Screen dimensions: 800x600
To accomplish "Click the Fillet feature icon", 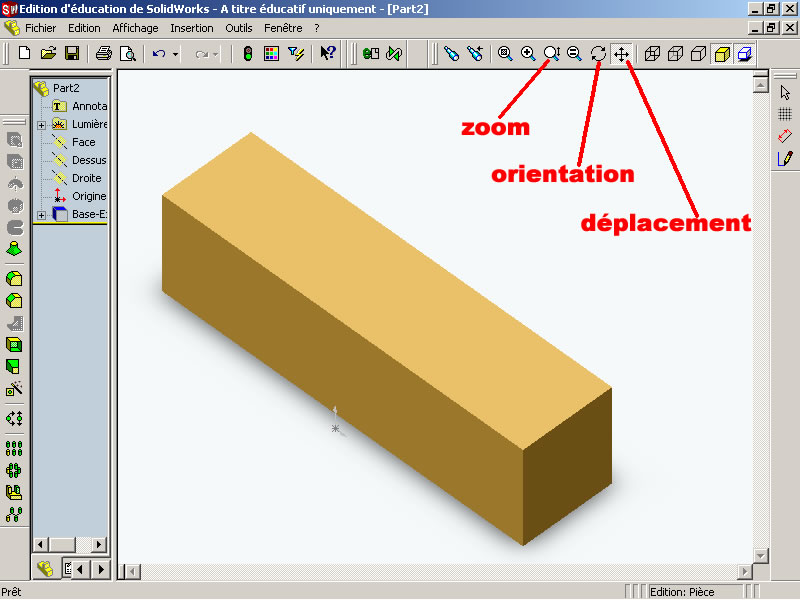I will click(x=14, y=279).
